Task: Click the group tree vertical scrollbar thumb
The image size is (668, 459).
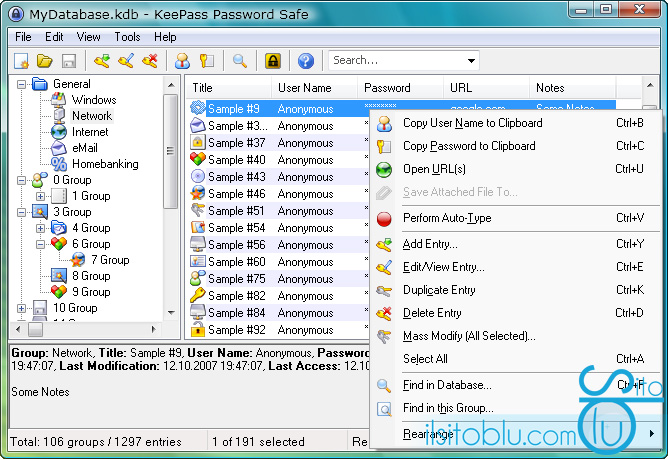Action: click(171, 151)
